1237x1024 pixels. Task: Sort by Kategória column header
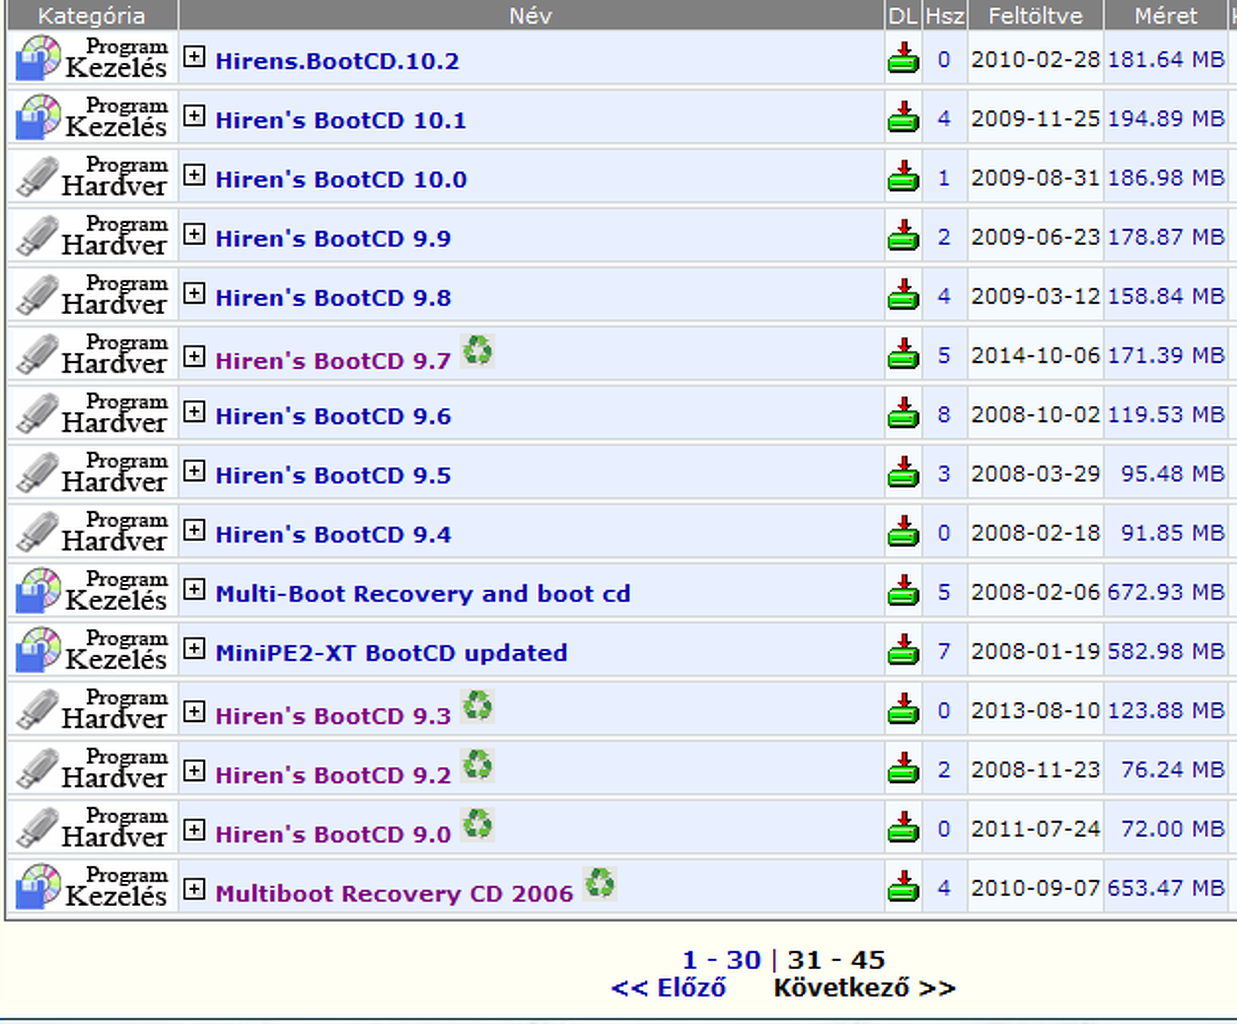point(91,15)
